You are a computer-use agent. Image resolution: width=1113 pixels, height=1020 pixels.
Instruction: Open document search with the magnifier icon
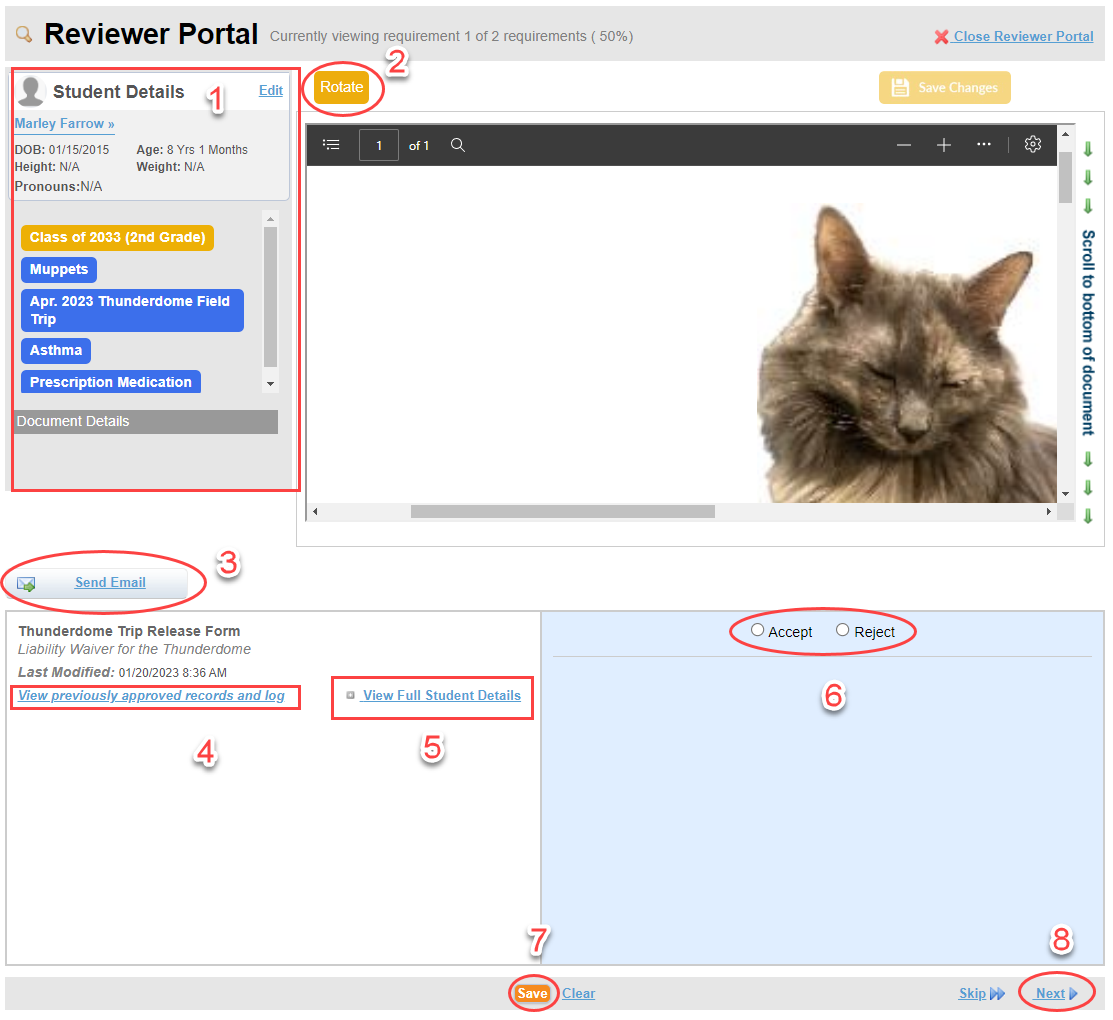click(458, 144)
